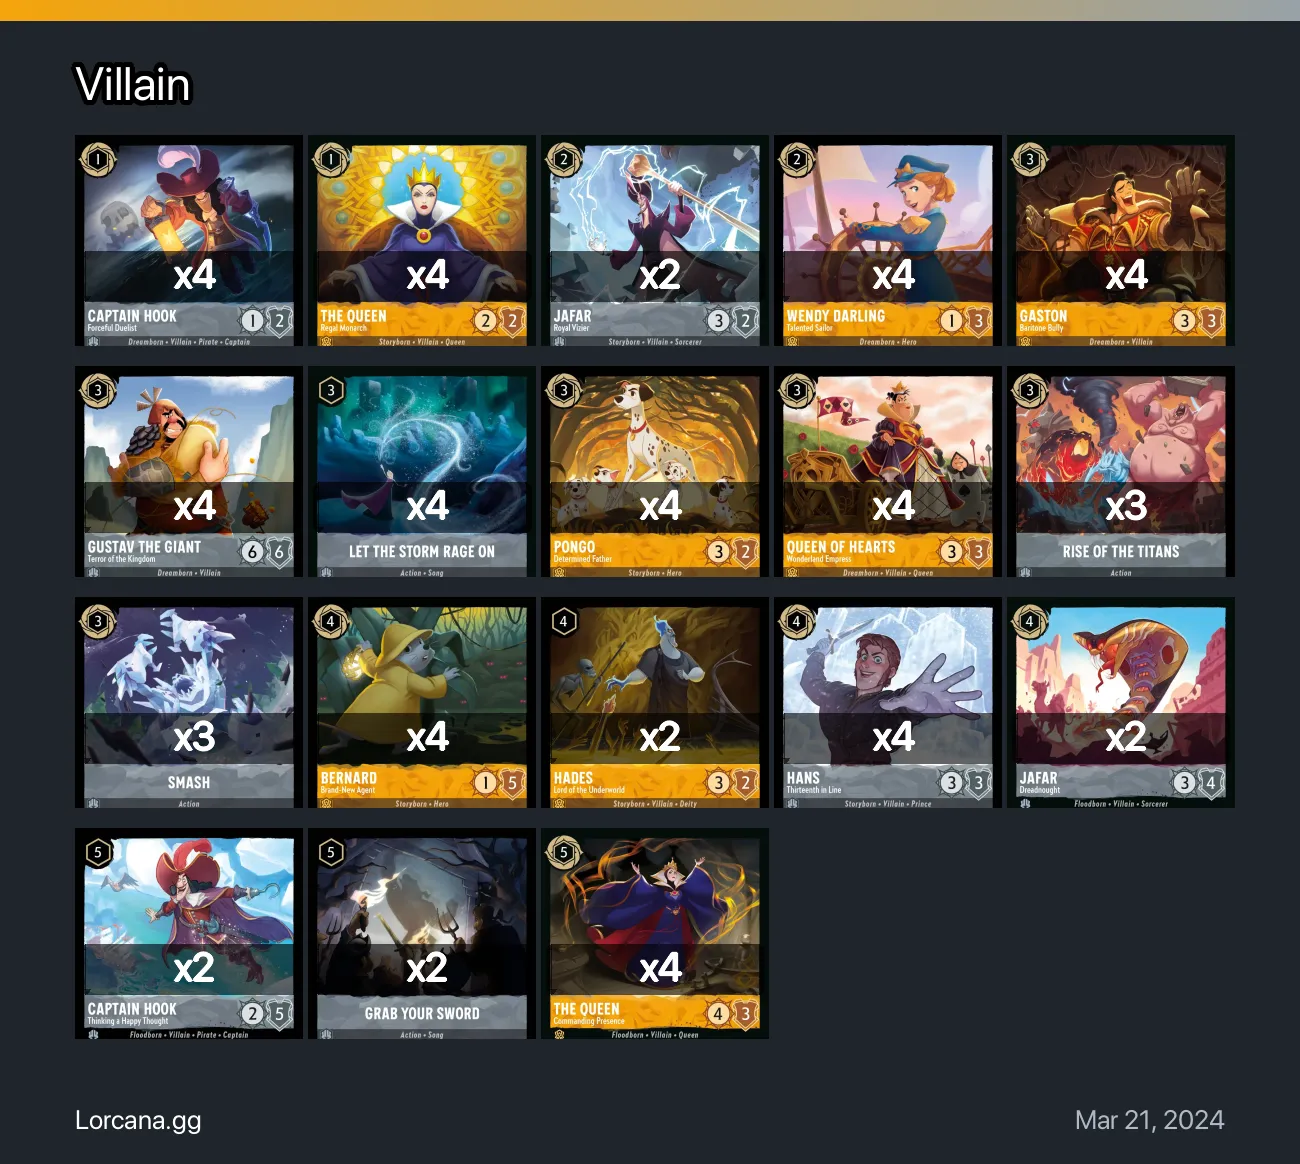
Task: Click Jafar Royal Vizier card
Action: [655, 241]
